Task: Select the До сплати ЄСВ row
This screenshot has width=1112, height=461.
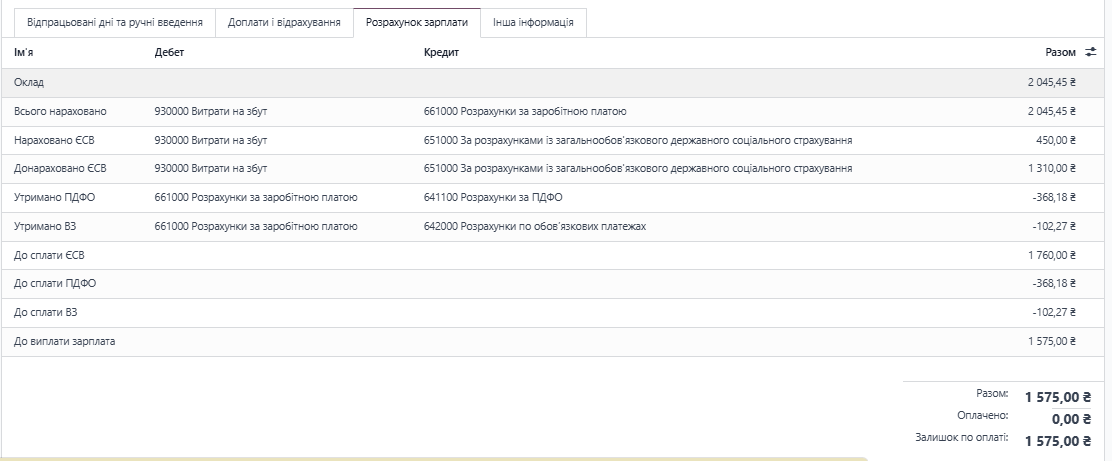Action: click(49, 255)
